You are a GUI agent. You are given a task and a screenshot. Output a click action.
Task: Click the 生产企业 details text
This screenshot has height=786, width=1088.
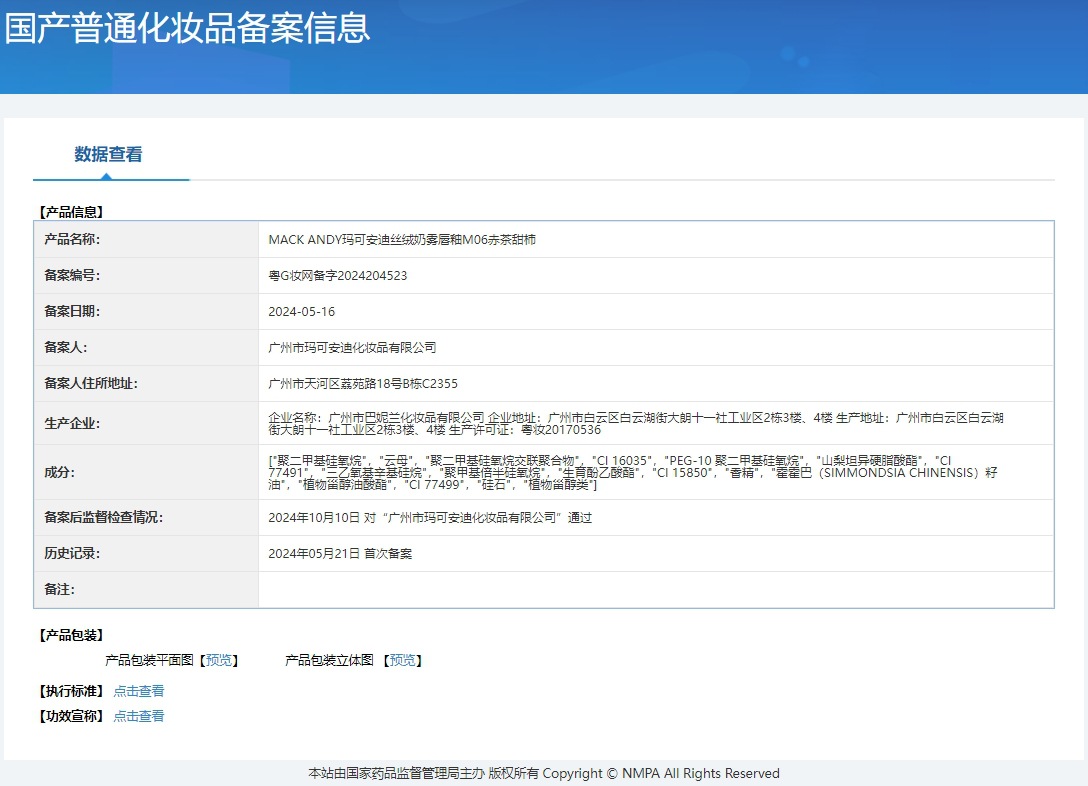point(636,423)
